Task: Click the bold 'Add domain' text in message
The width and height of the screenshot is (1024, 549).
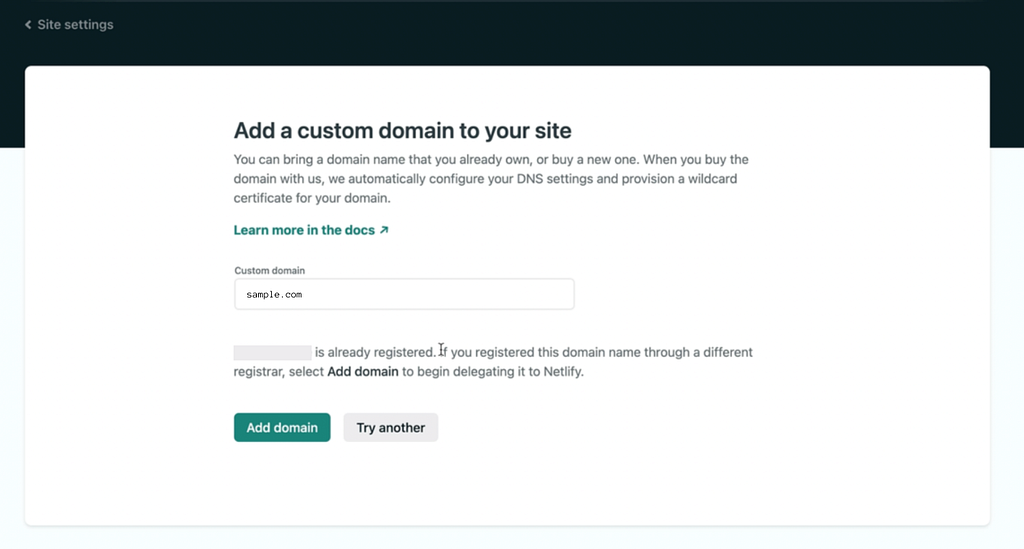Action: 362,371
